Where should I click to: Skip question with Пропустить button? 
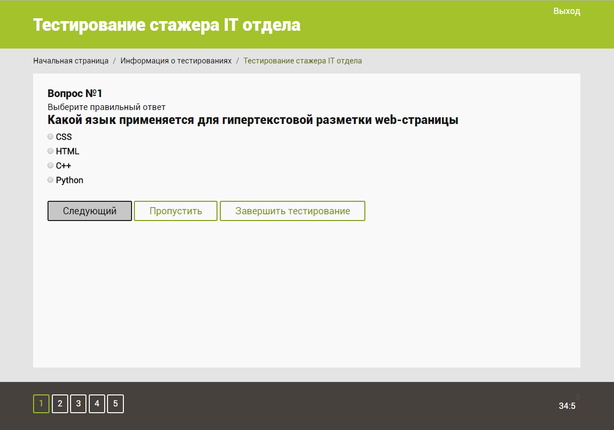click(x=175, y=211)
